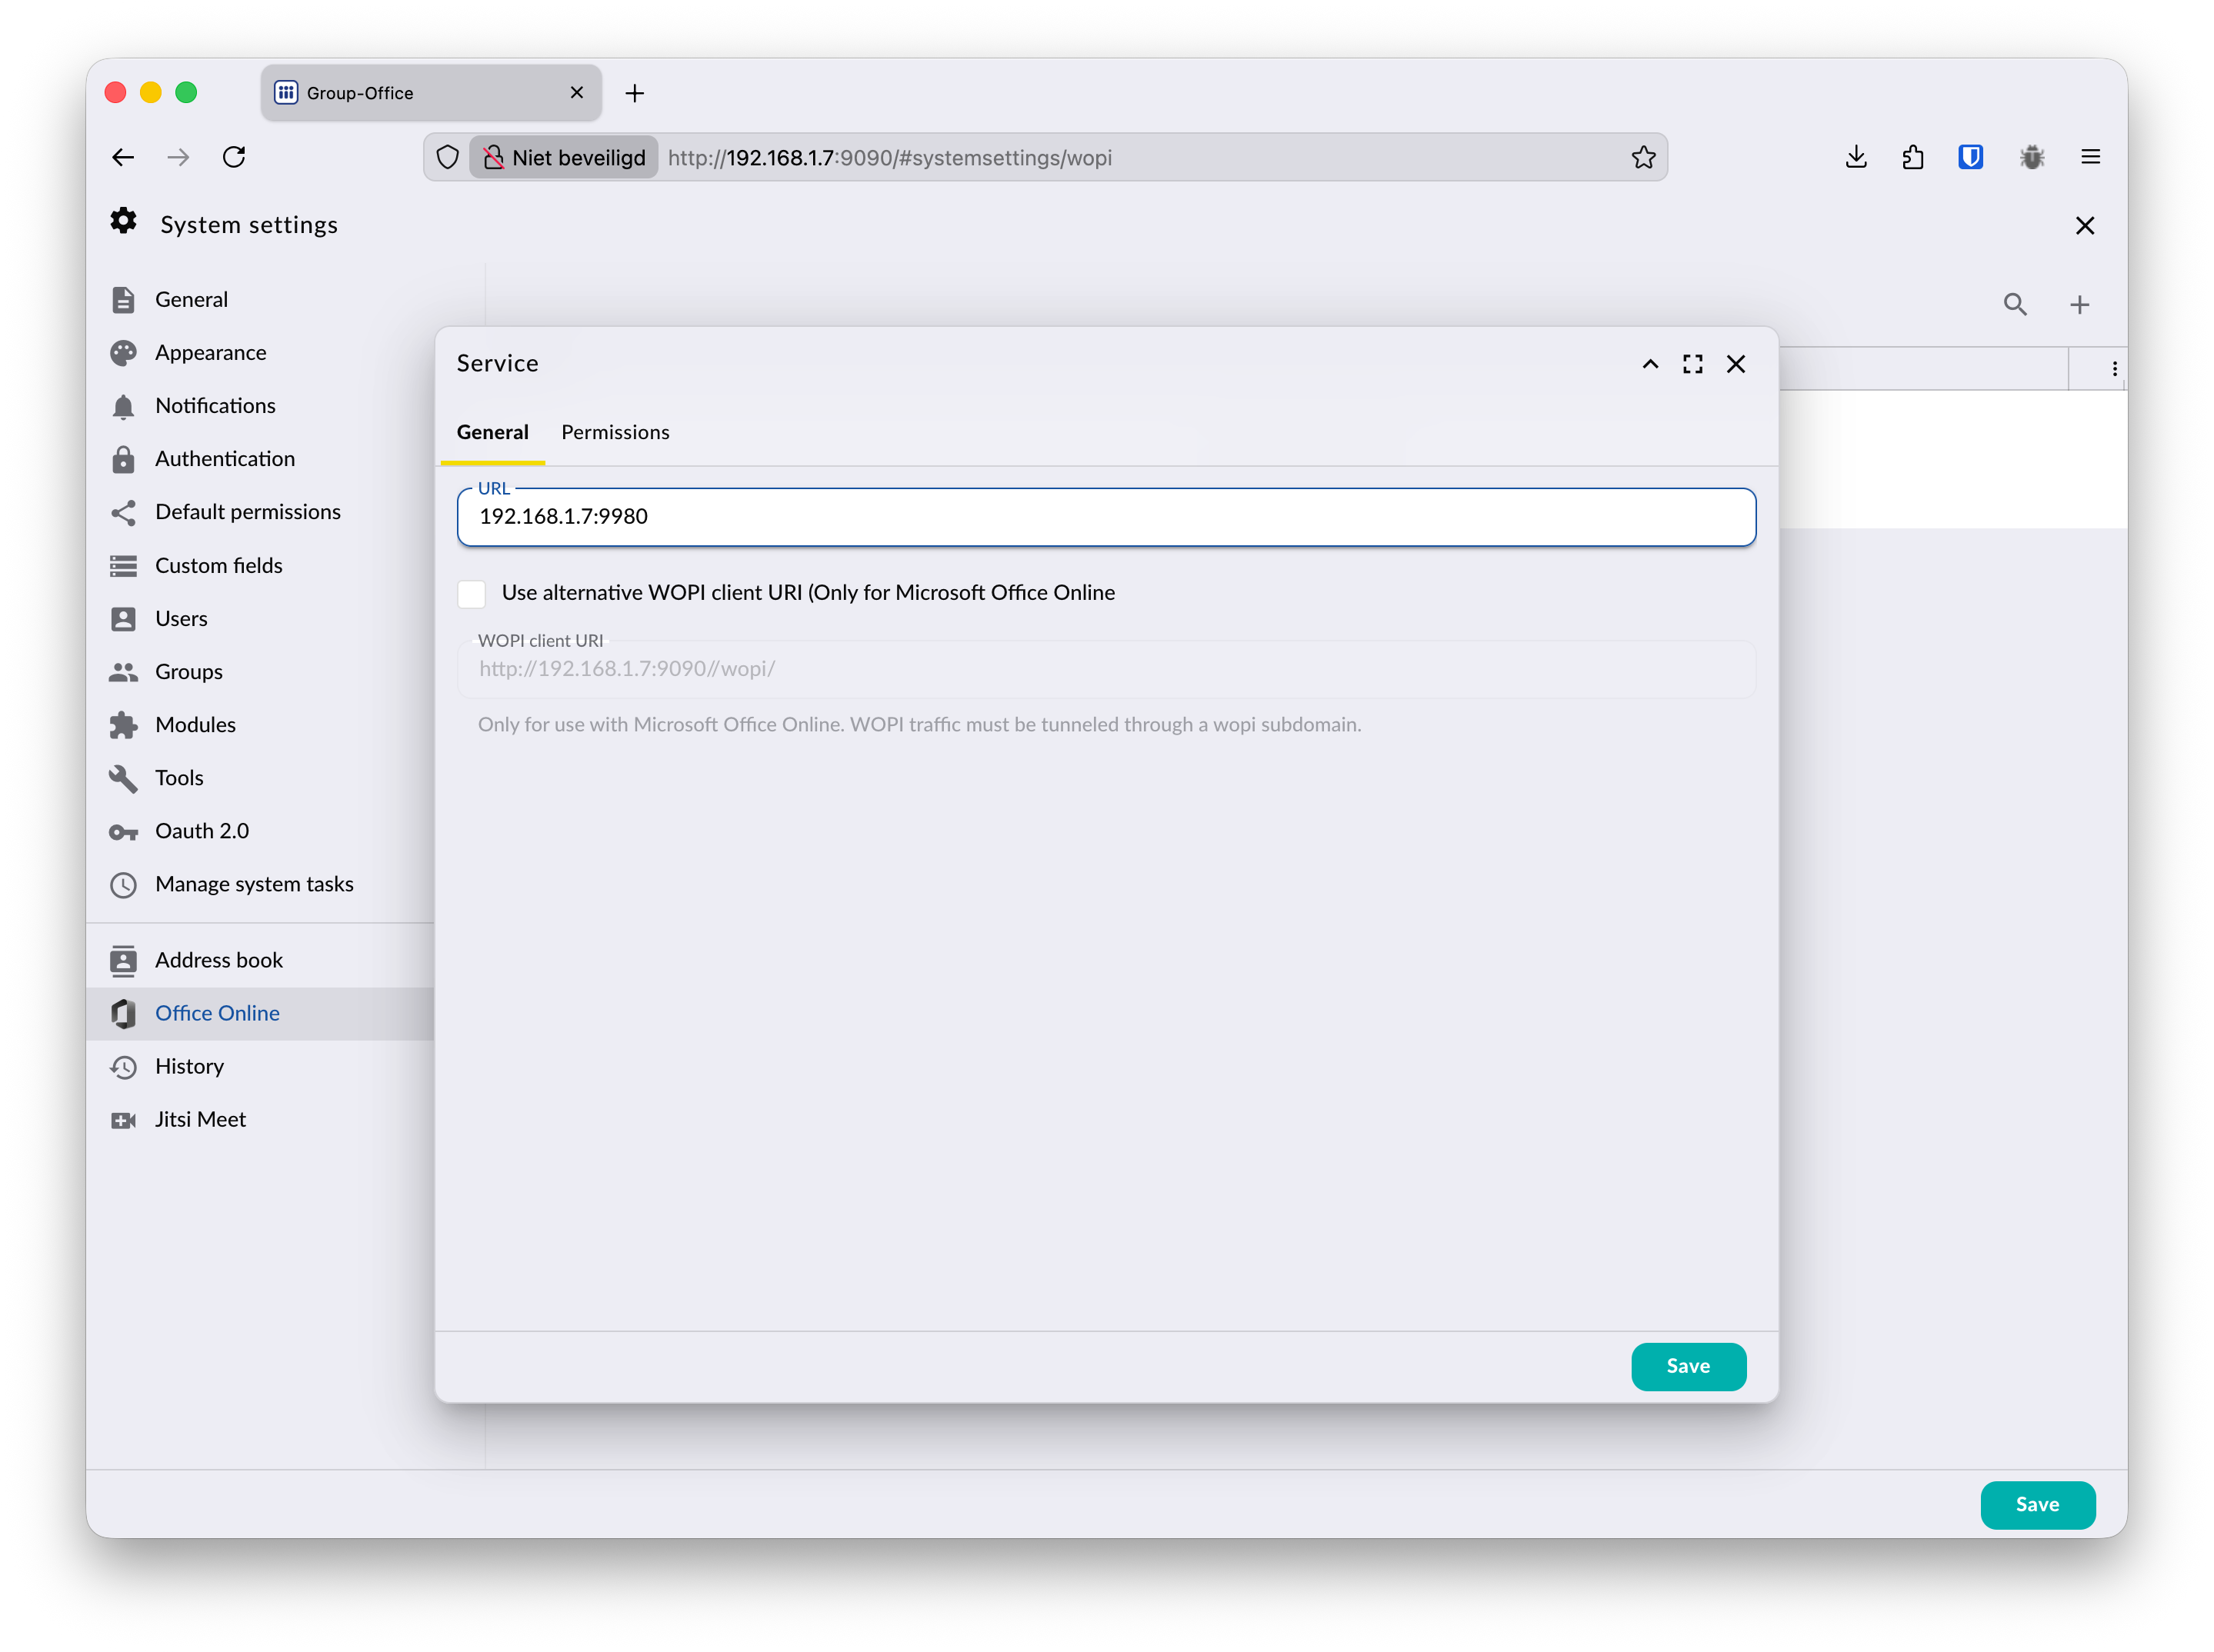Open Appearance settings via the palette icon

tap(124, 353)
